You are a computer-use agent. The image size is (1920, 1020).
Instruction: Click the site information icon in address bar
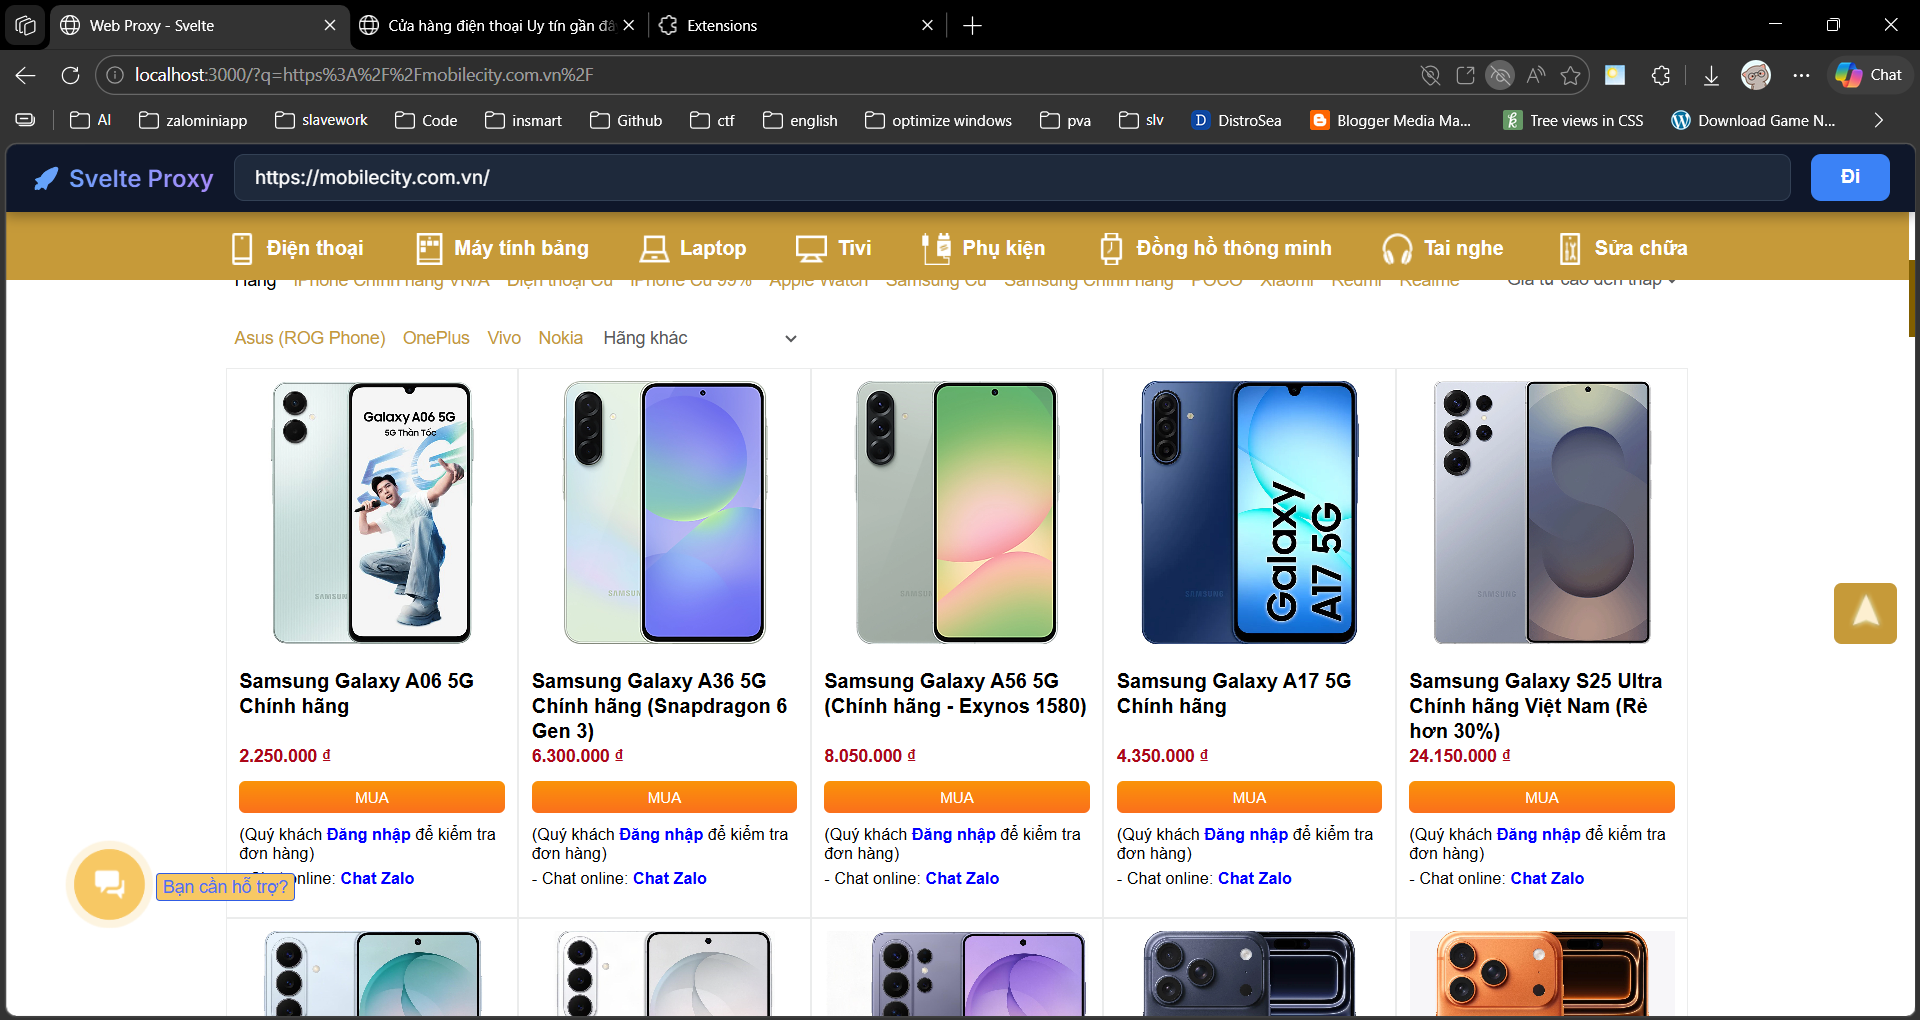pos(115,75)
